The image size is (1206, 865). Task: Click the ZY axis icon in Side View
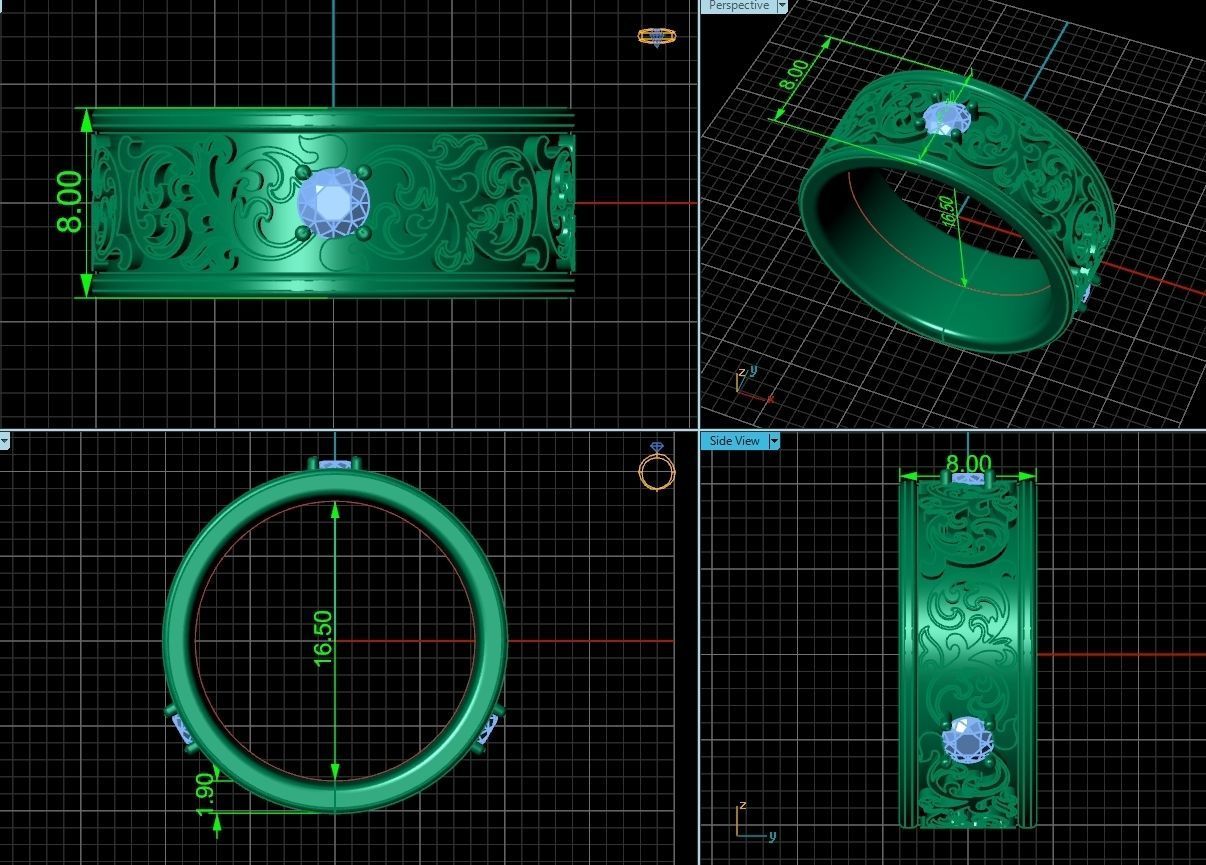[x=755, y=820]
